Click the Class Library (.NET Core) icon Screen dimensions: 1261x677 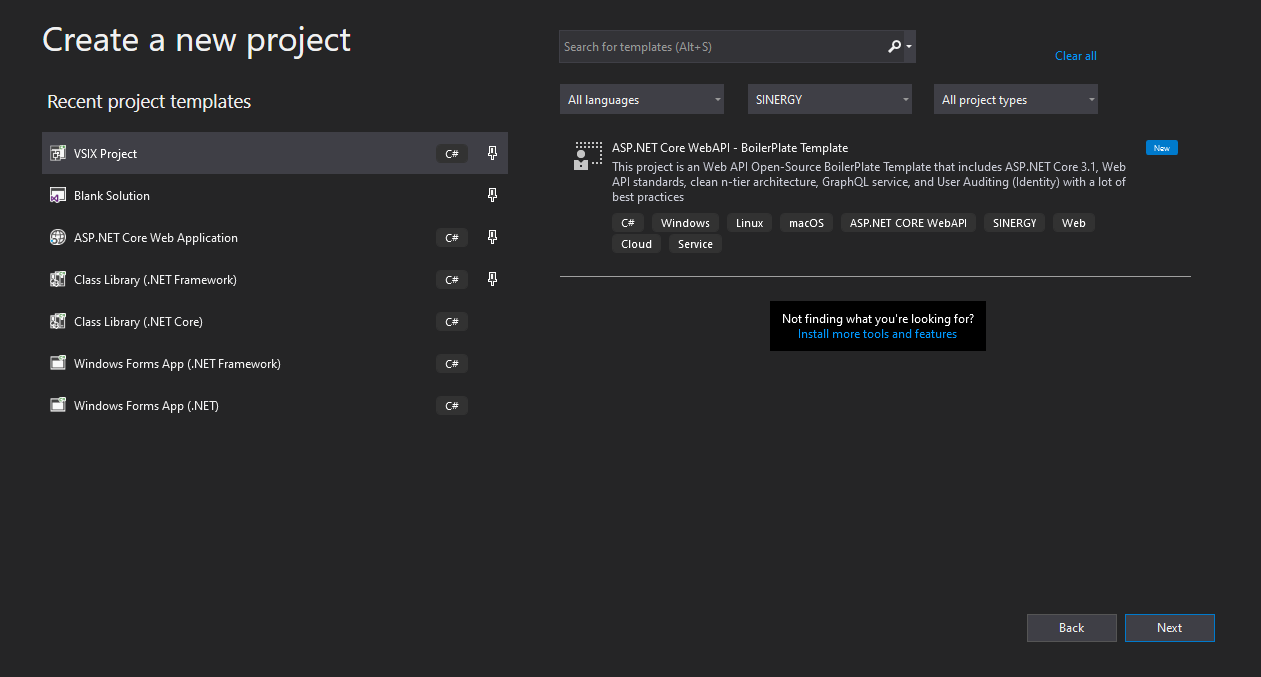click(x=58, y=322)
